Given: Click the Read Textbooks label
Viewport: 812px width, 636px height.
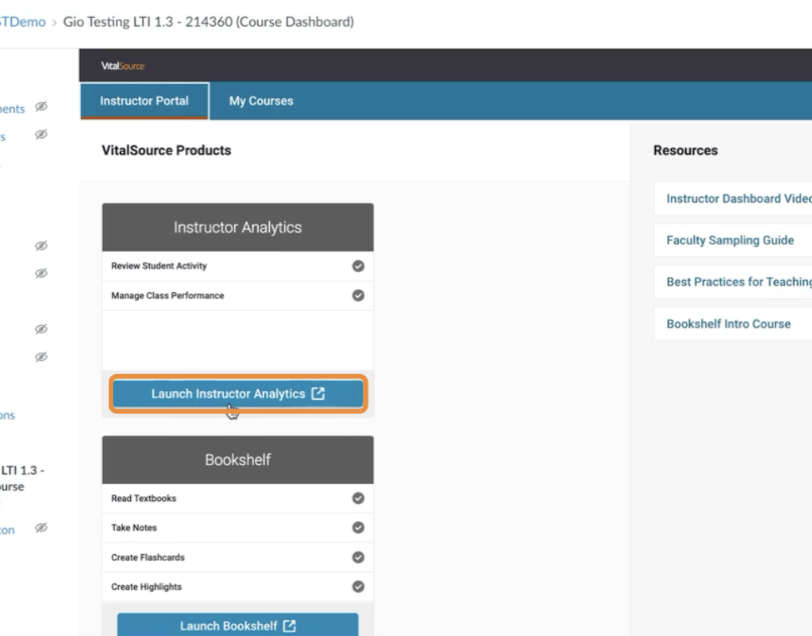Looking at the screenshot, I should point(143,498).
